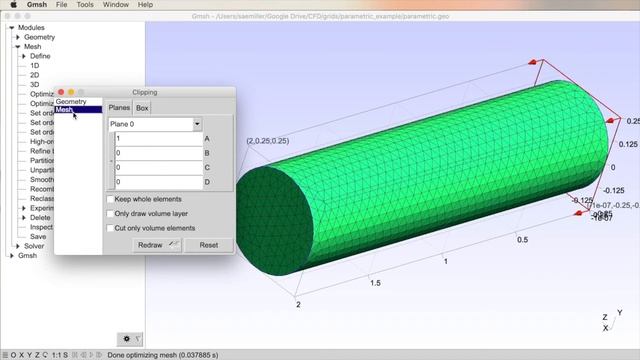Viewport: 640px width, 360px height.
Task: Expand the Define node under Mesh
Action: (24, 56)
